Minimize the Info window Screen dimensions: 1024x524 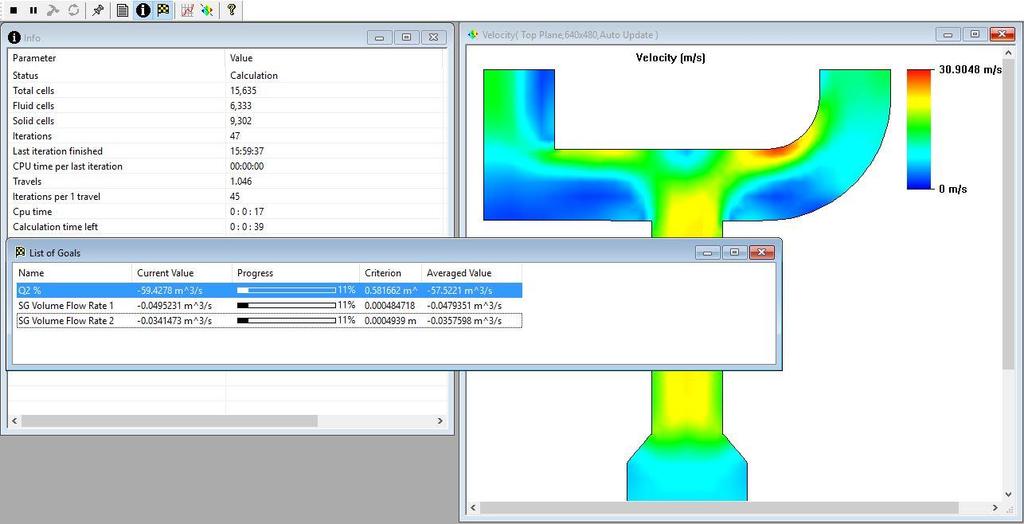380,37
